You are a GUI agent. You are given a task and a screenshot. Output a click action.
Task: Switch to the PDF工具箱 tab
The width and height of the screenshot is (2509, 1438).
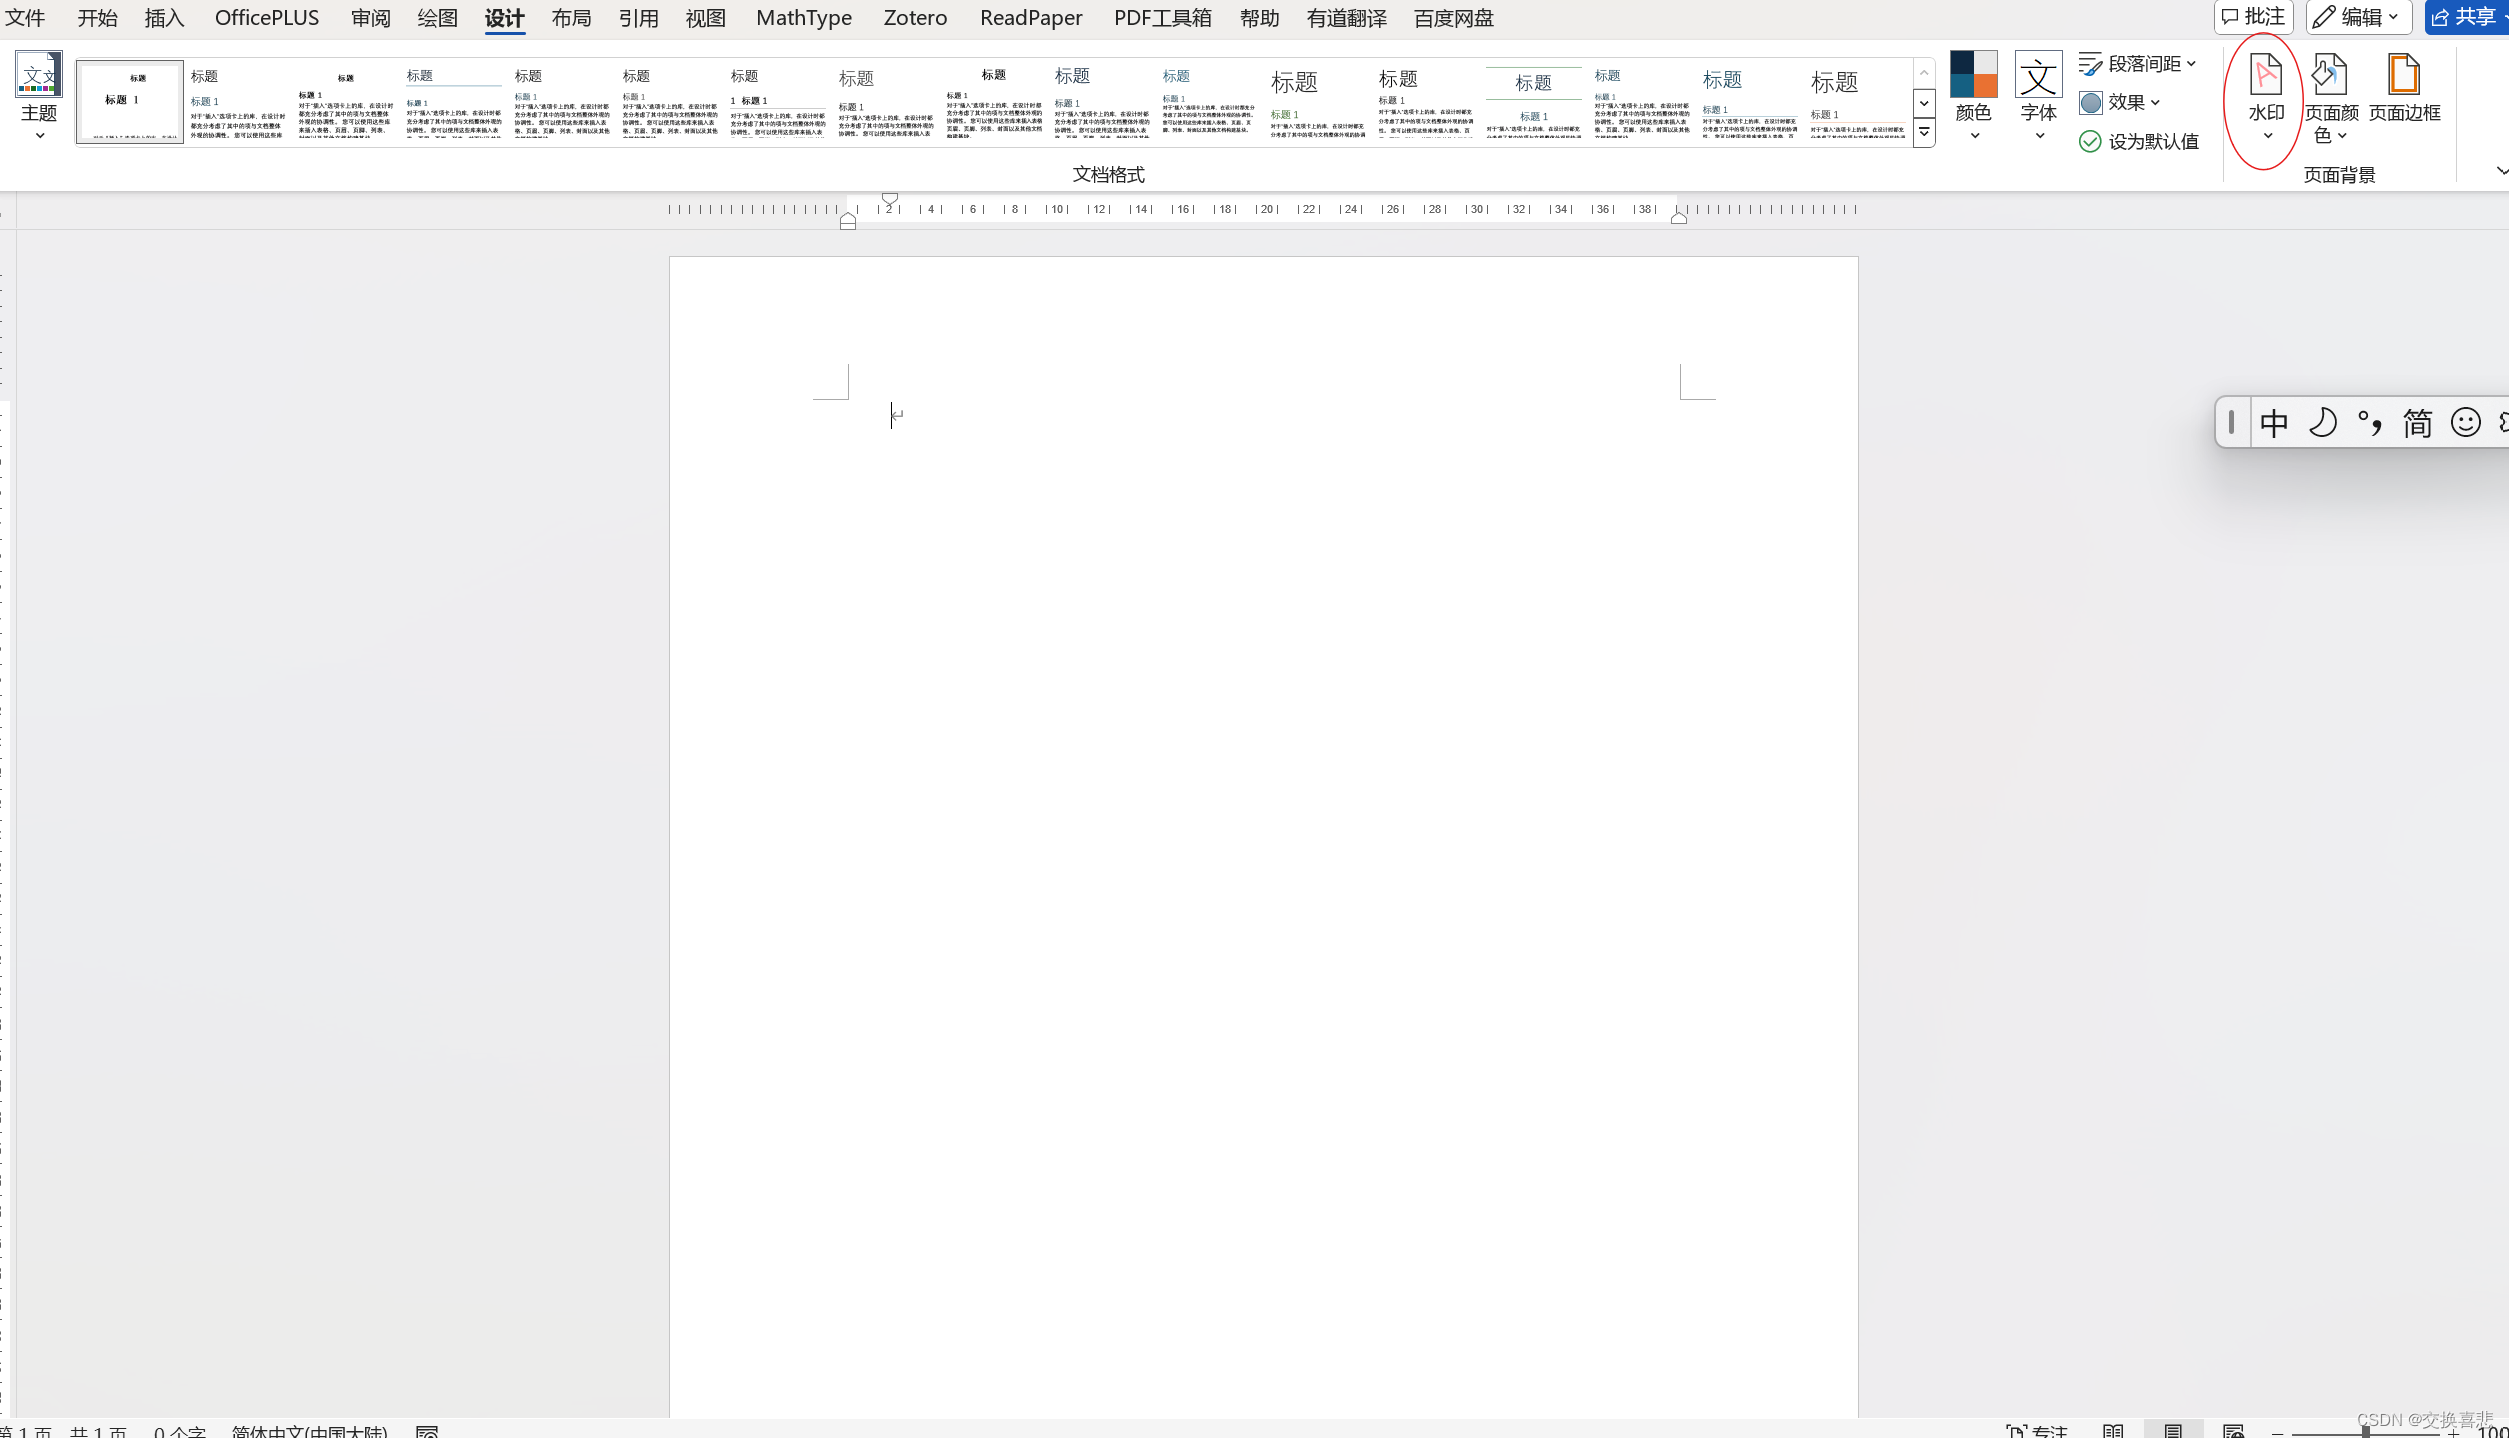[x=1162, y=18]
